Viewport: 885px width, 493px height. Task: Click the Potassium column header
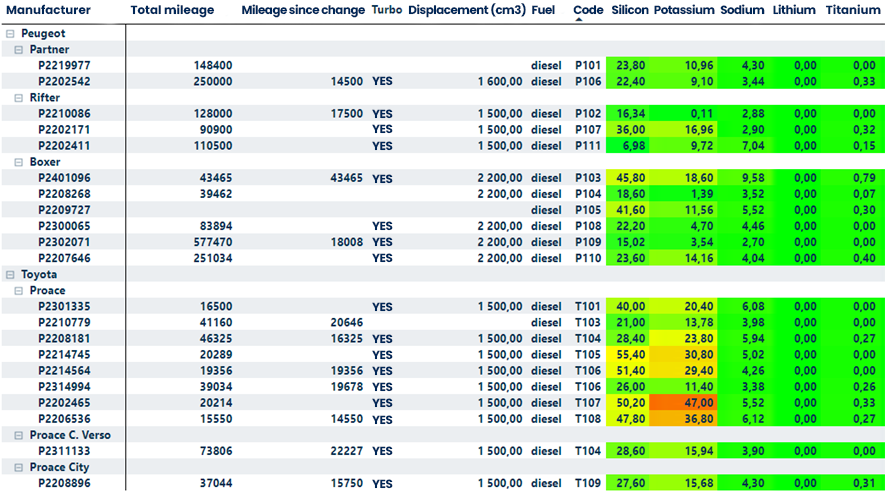[x=683, y=10]
